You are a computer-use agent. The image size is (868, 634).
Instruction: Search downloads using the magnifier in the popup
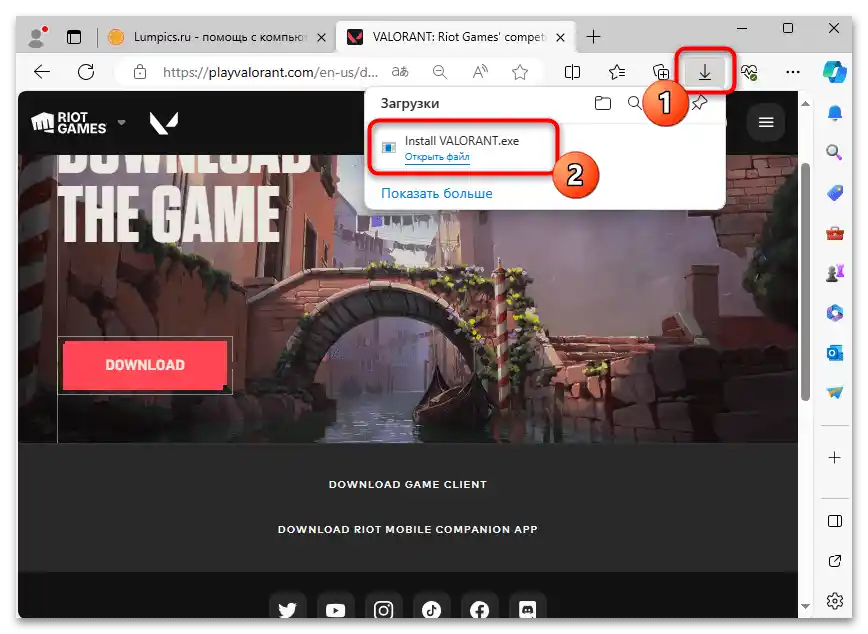[x=634, y=102]
